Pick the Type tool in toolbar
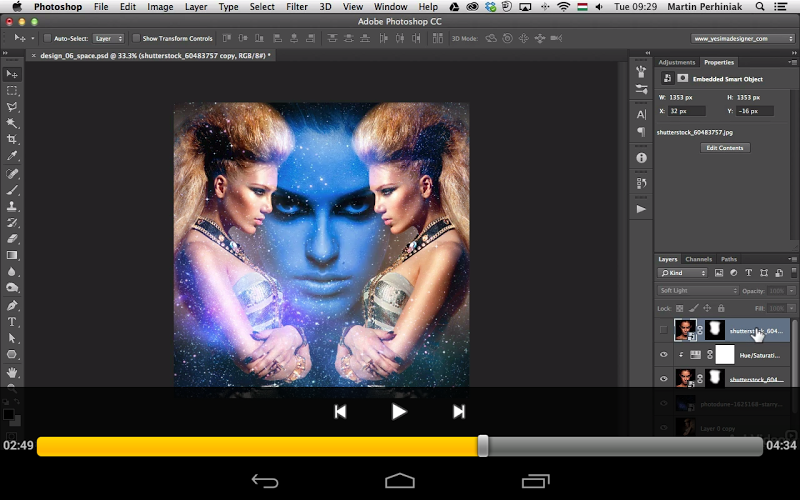This screenshot has width=800, height=500. [12, 321]
